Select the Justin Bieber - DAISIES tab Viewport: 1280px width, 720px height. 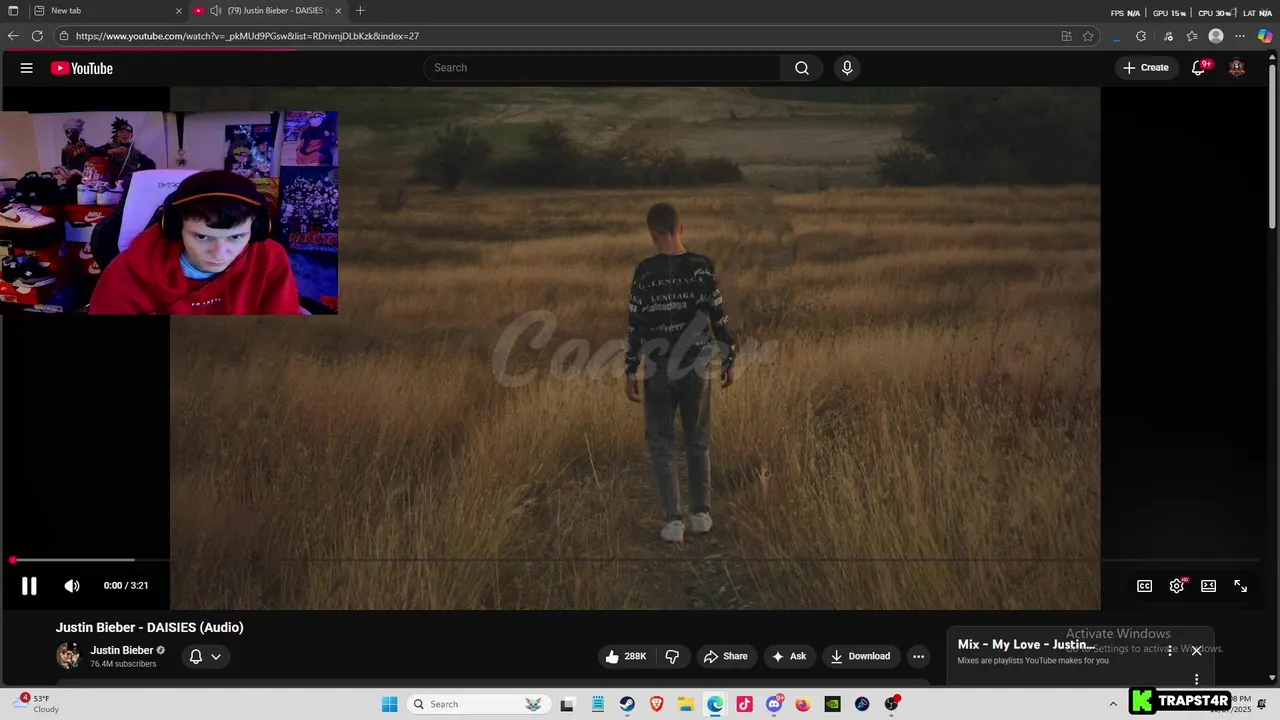click(268, 11)
